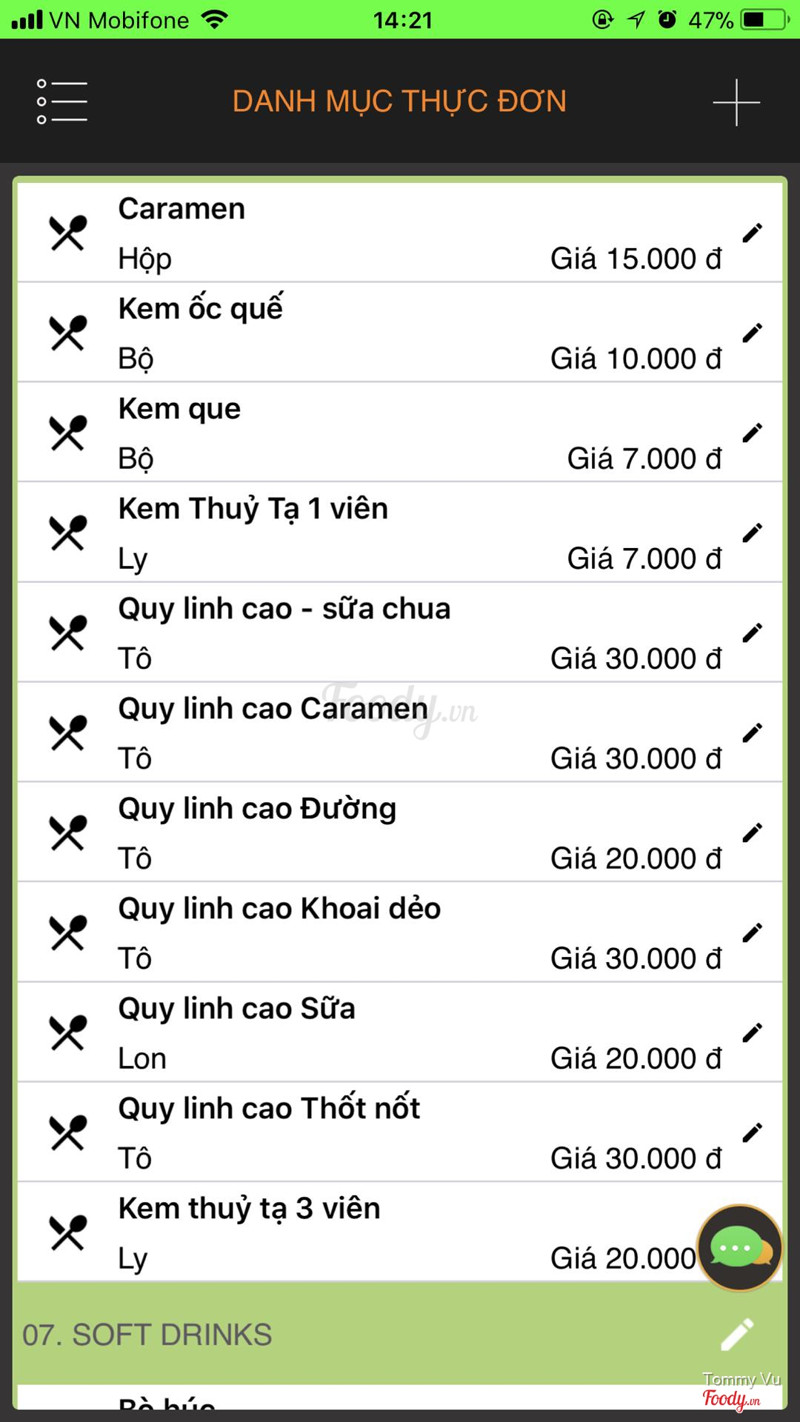Edit Quy linh cao - sữa chua
The image size is (800, 1422).
[752, 633]
